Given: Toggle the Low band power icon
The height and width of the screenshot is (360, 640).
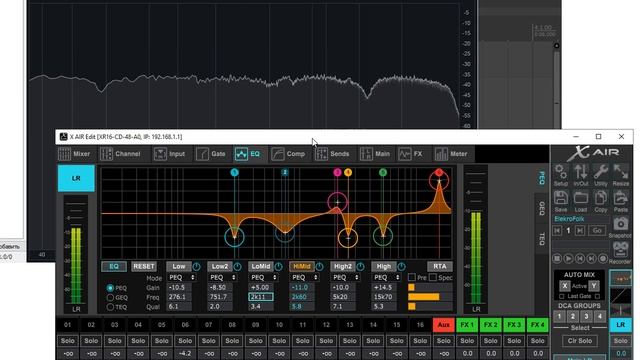Looking at the screenshot, I should (196, 267).
